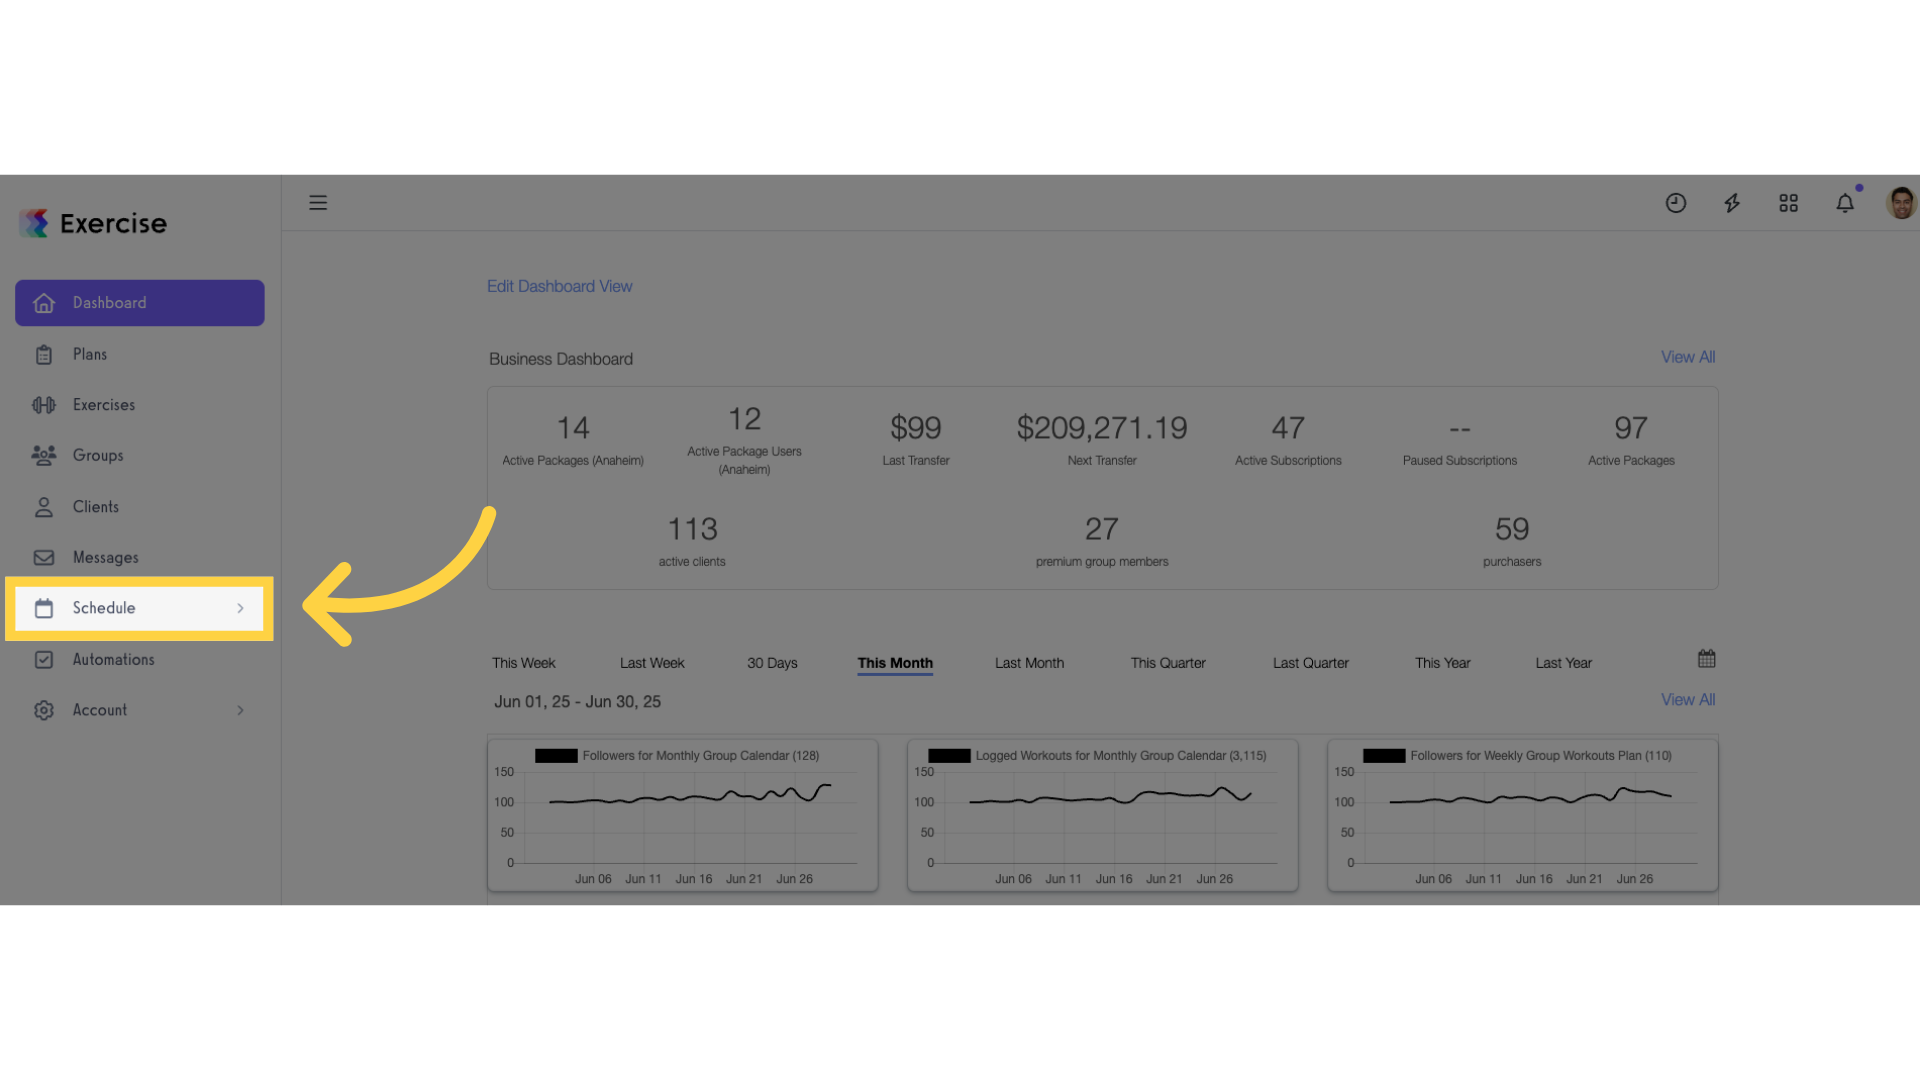The width and height of the screenshot is (1920, 1080).
Task: Select the This Year tab
Action: (1442, 663)
